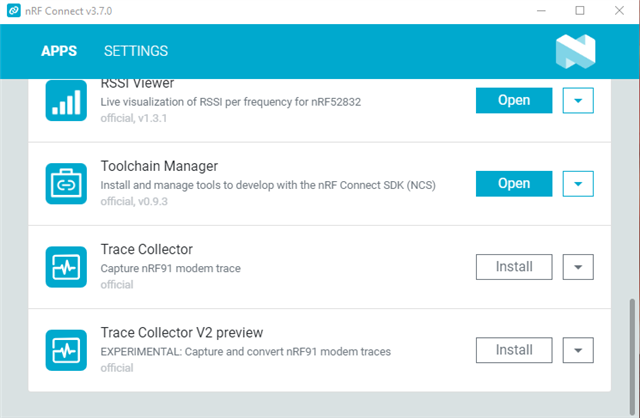Screen dimensions: 640x418
Task: Install the Trace Collector app
Action: click(x=514, y=267)
